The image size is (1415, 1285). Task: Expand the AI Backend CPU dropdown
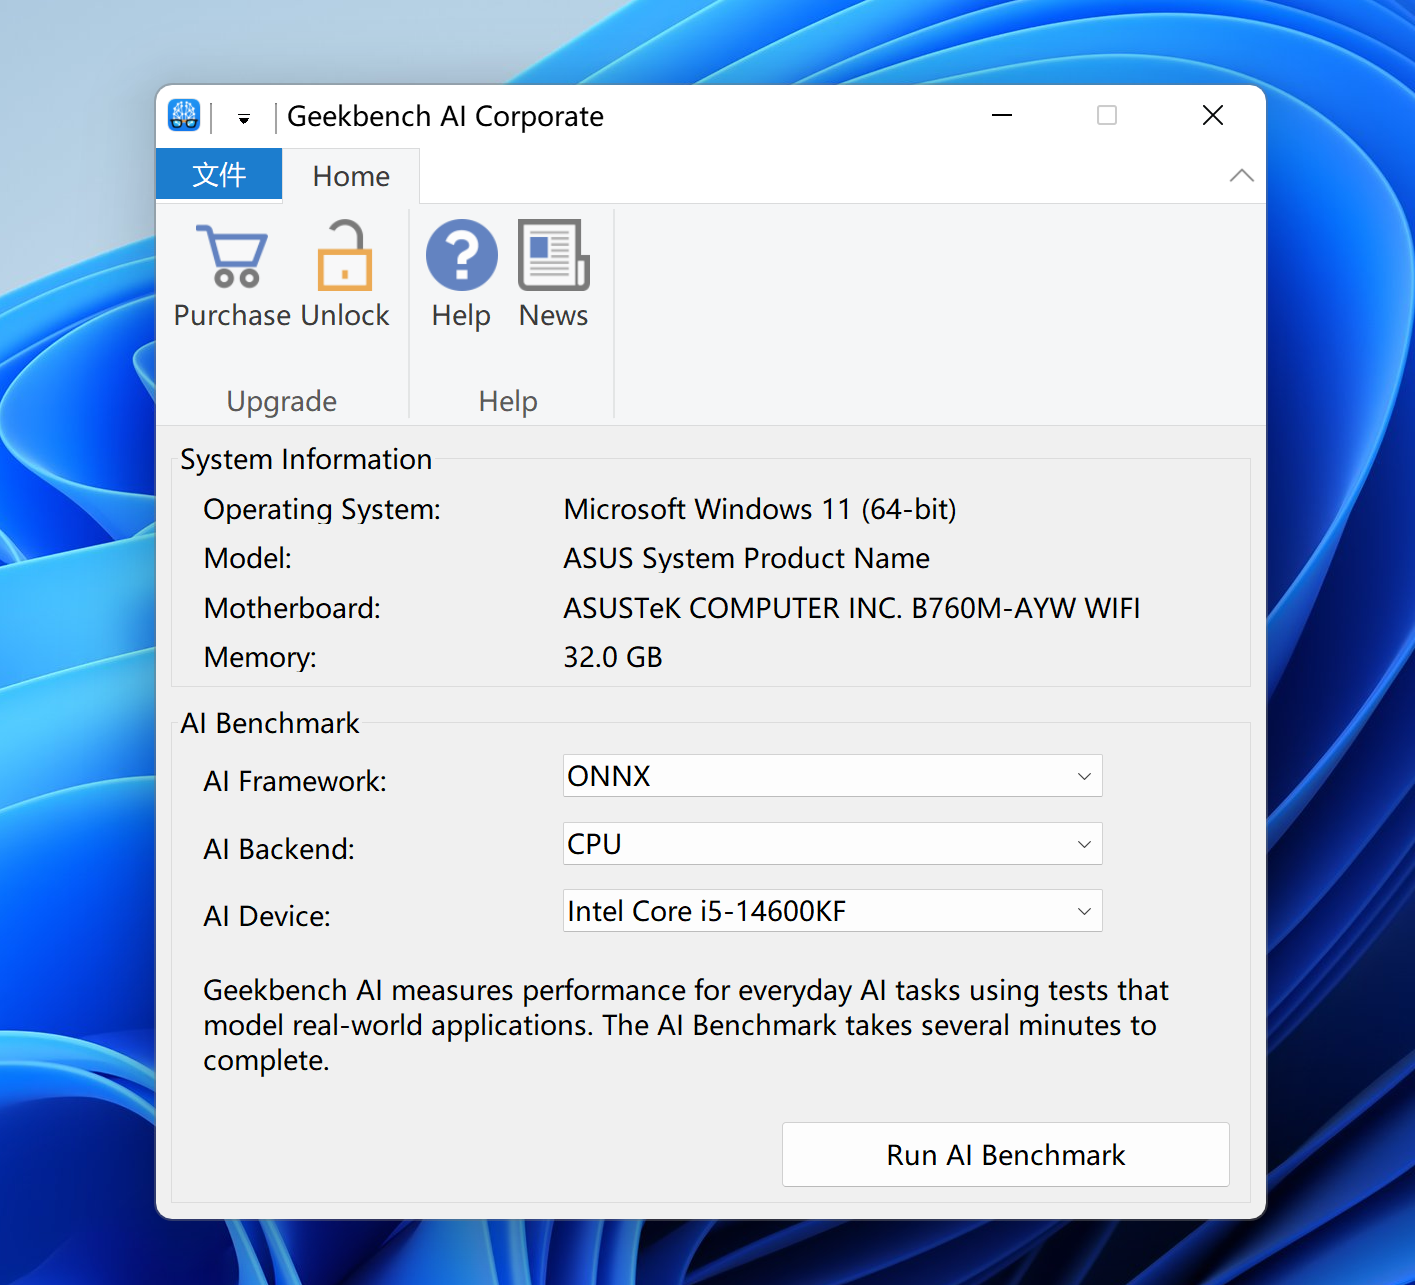832,844
